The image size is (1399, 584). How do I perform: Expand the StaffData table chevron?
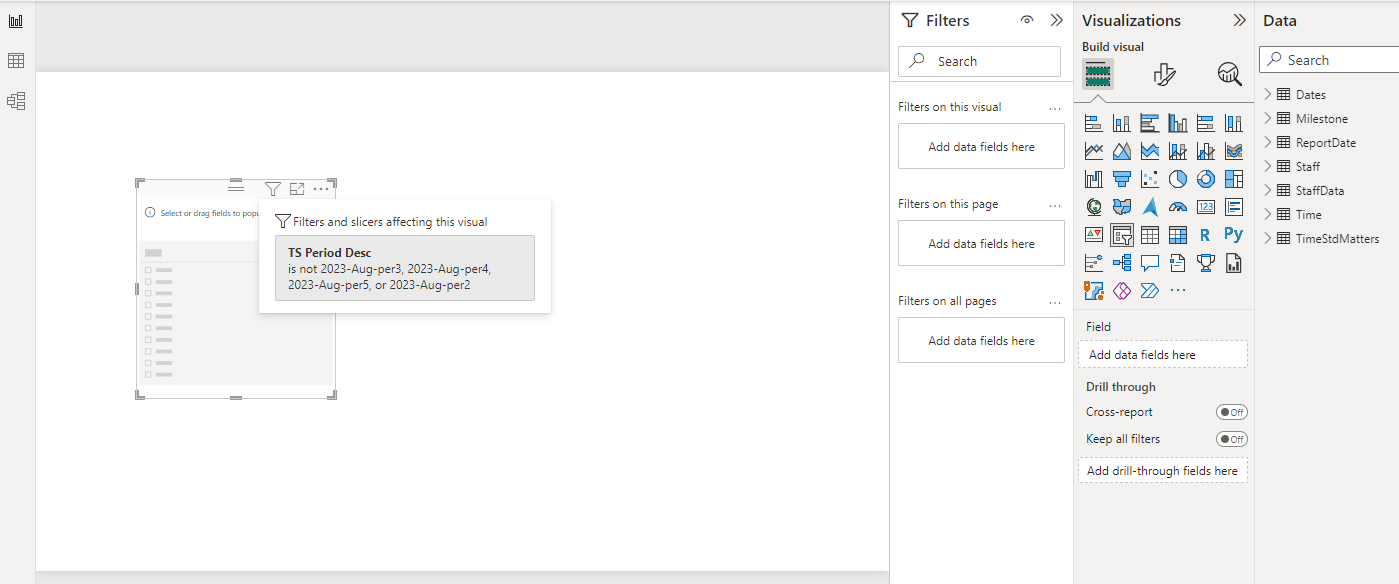click(x=1268, y=190)
